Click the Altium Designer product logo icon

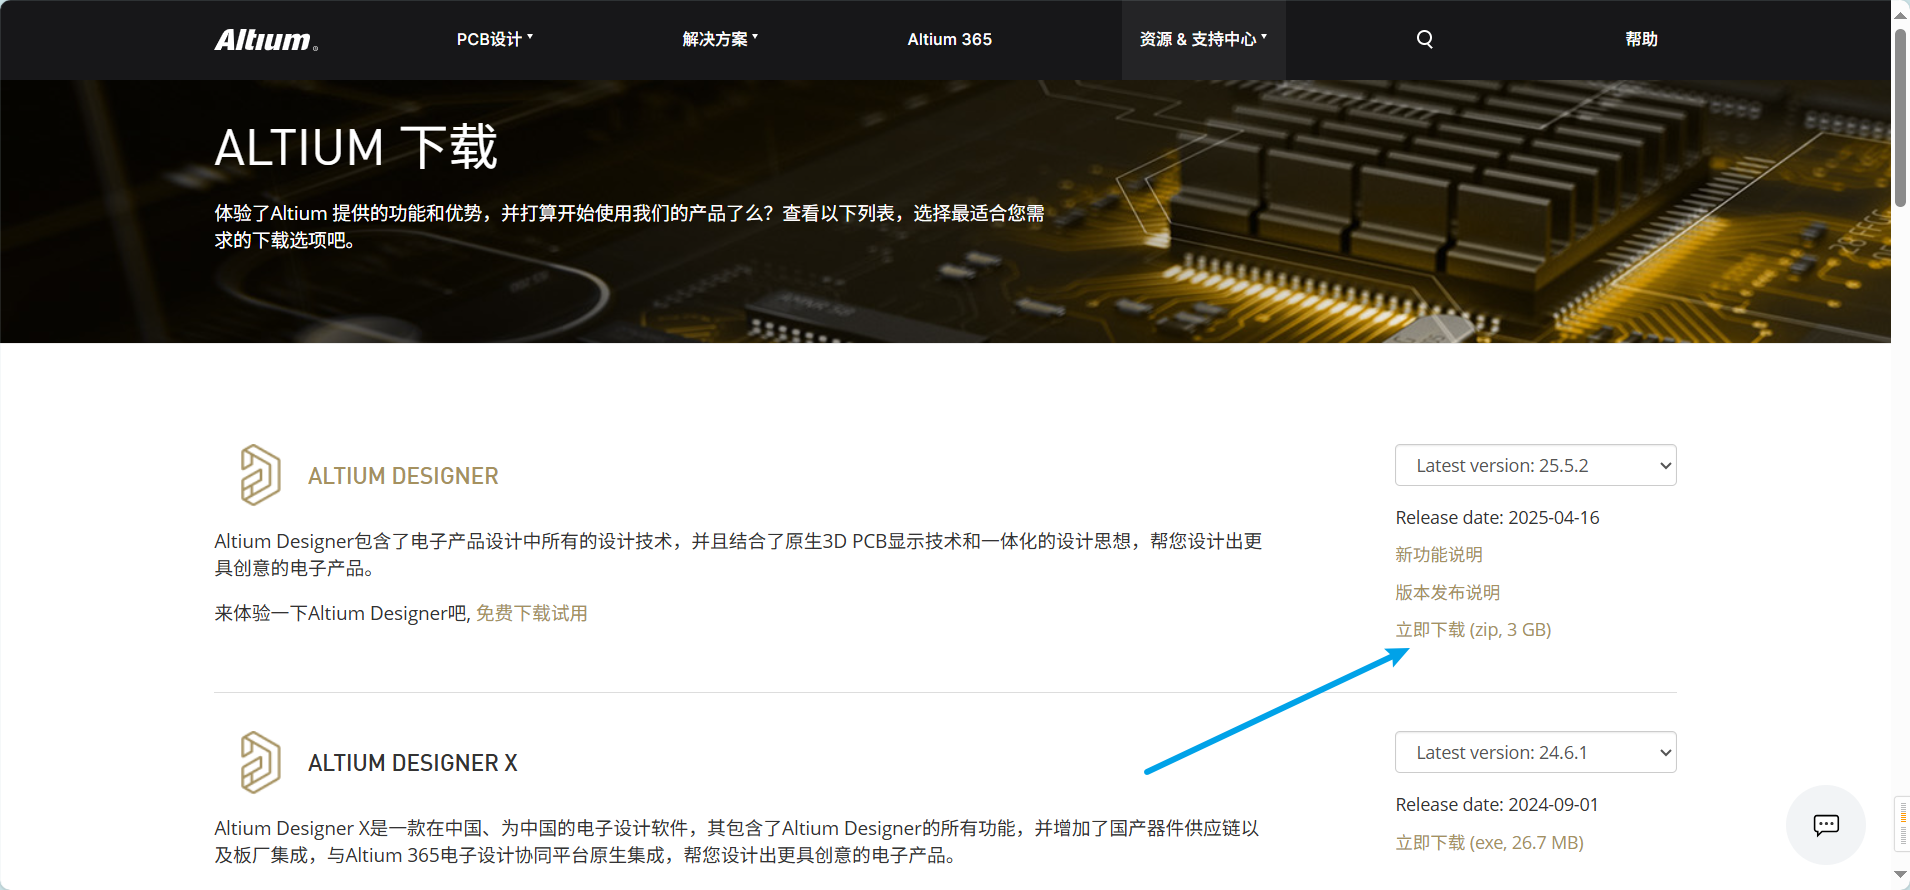[260, 475]
